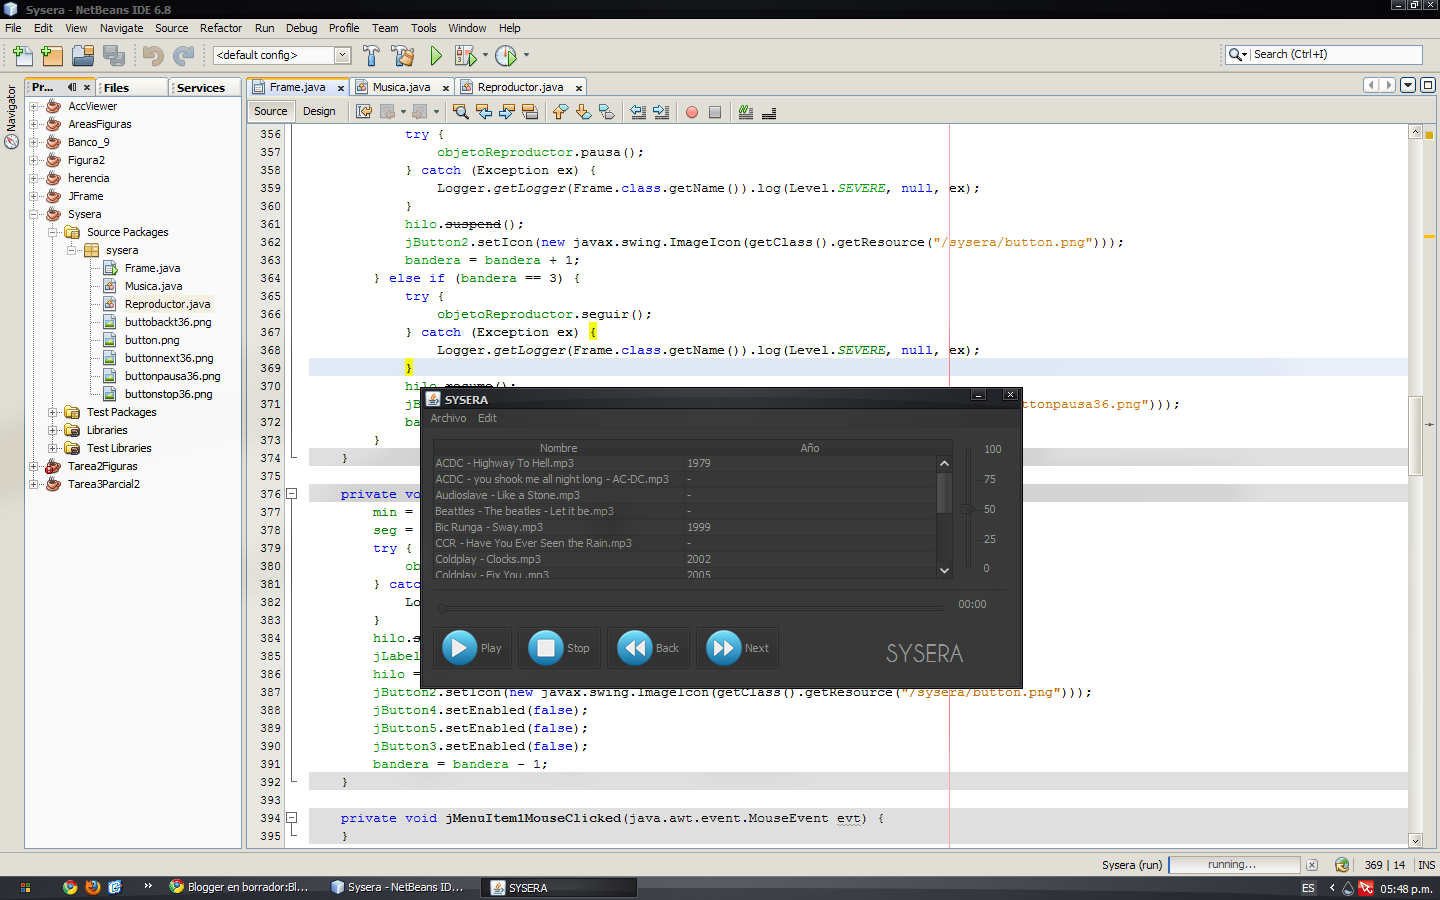Click Shift Line Left icon
This screenshot has height=900, width=1440.
point(638,112)
